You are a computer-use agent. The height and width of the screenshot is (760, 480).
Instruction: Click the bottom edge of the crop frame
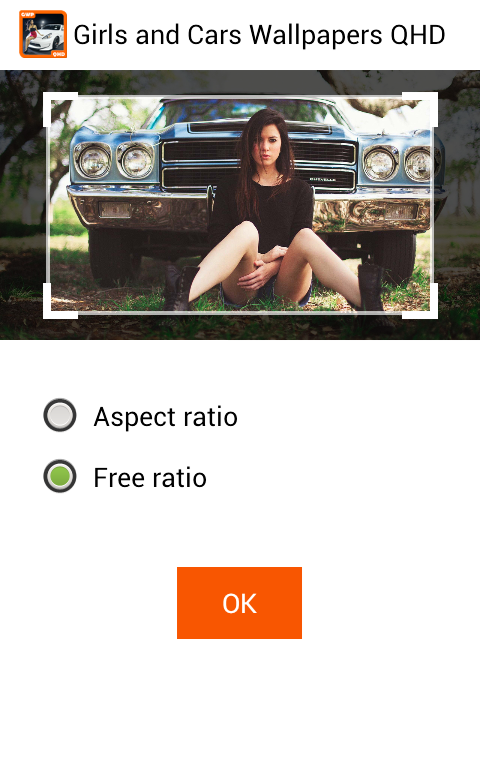coord(240,313)
